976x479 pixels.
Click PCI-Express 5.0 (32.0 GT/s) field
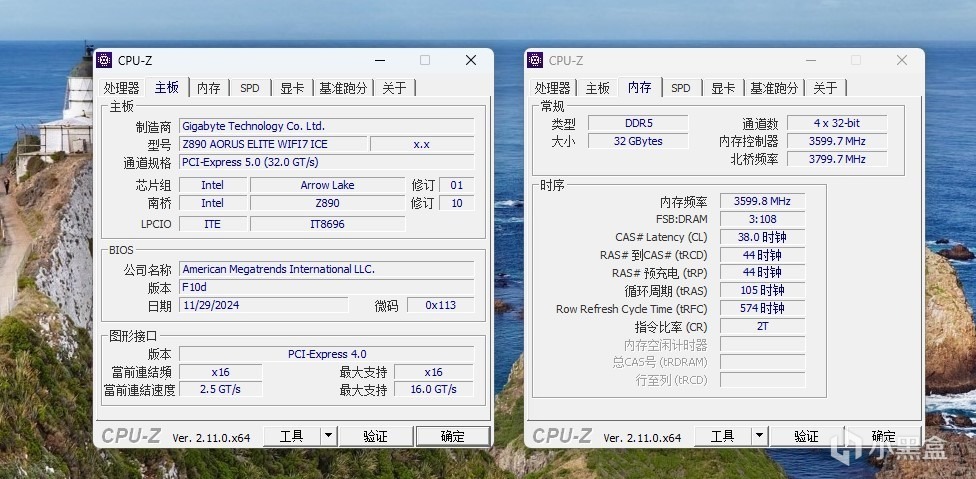click(327, 162)
